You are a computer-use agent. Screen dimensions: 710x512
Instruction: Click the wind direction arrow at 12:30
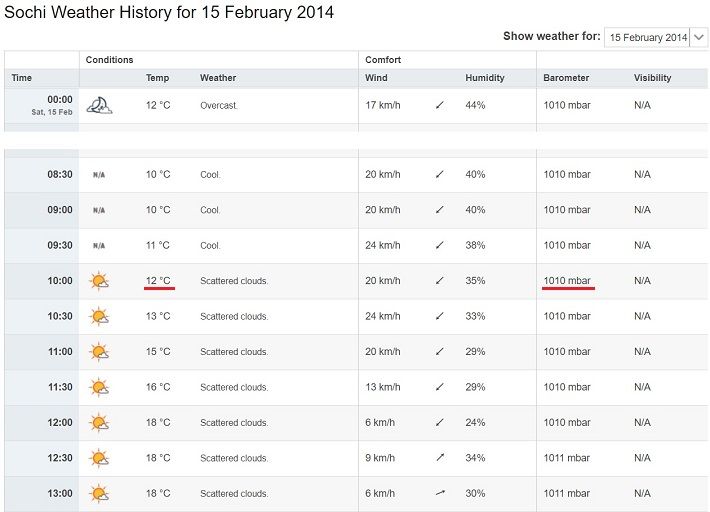pos(439,458)
